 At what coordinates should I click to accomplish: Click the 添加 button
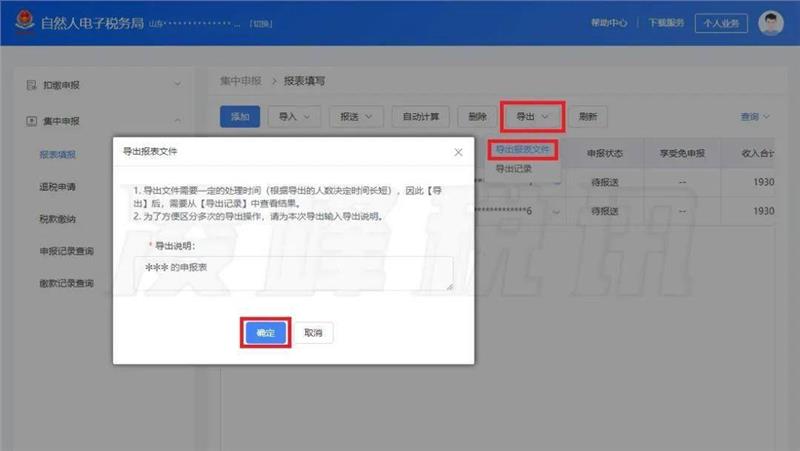tap(240, 117)
